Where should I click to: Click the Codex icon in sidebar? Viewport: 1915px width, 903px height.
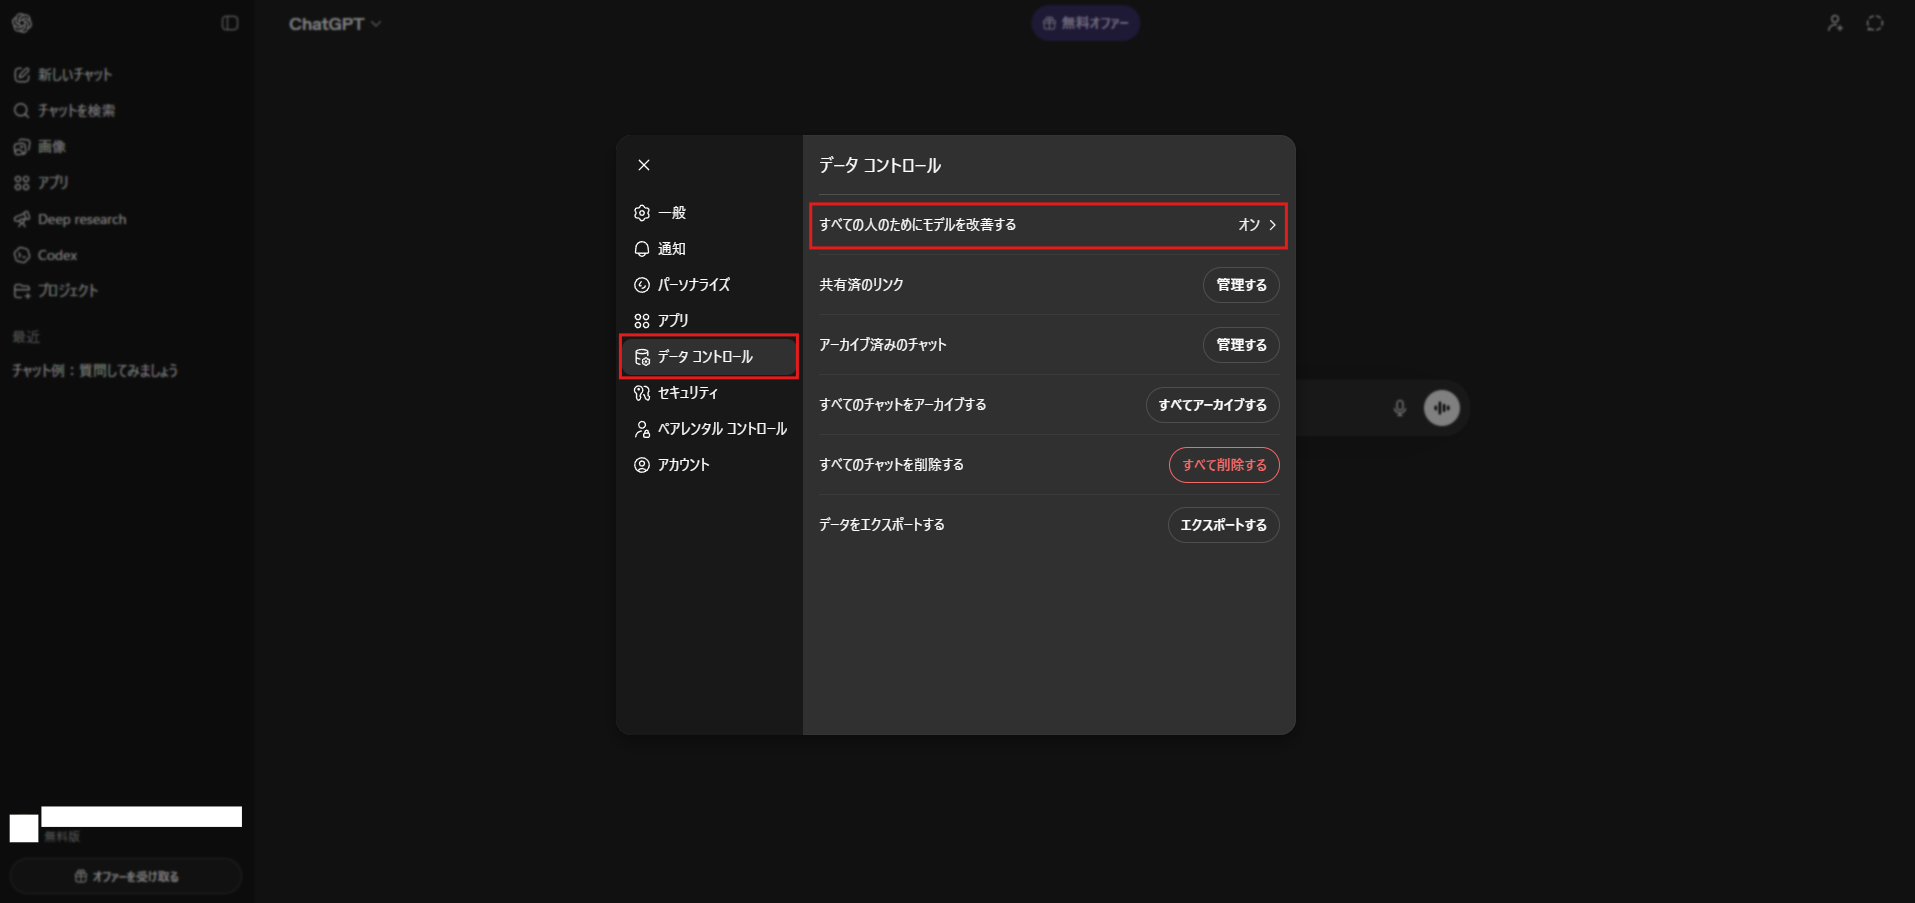click(21, 255)
